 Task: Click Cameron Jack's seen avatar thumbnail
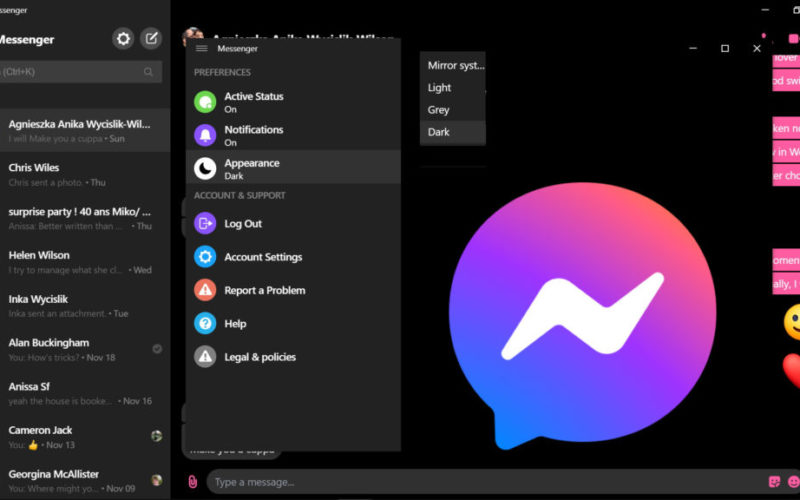[157, 436]
